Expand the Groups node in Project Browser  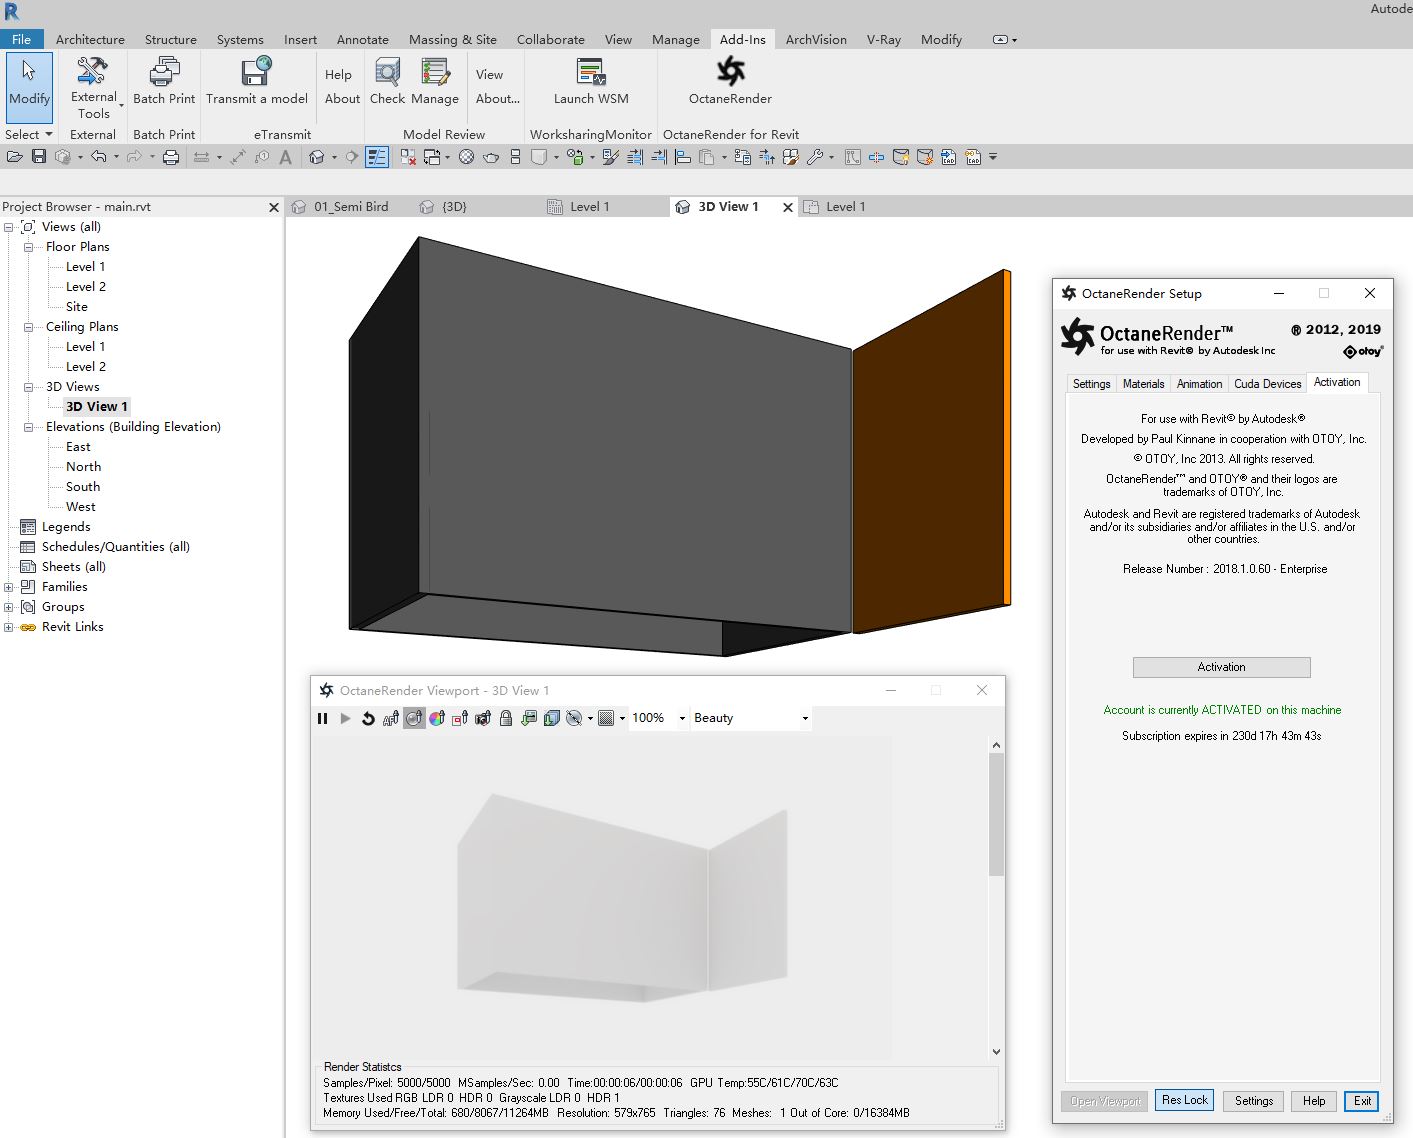(x=9, y=607)
